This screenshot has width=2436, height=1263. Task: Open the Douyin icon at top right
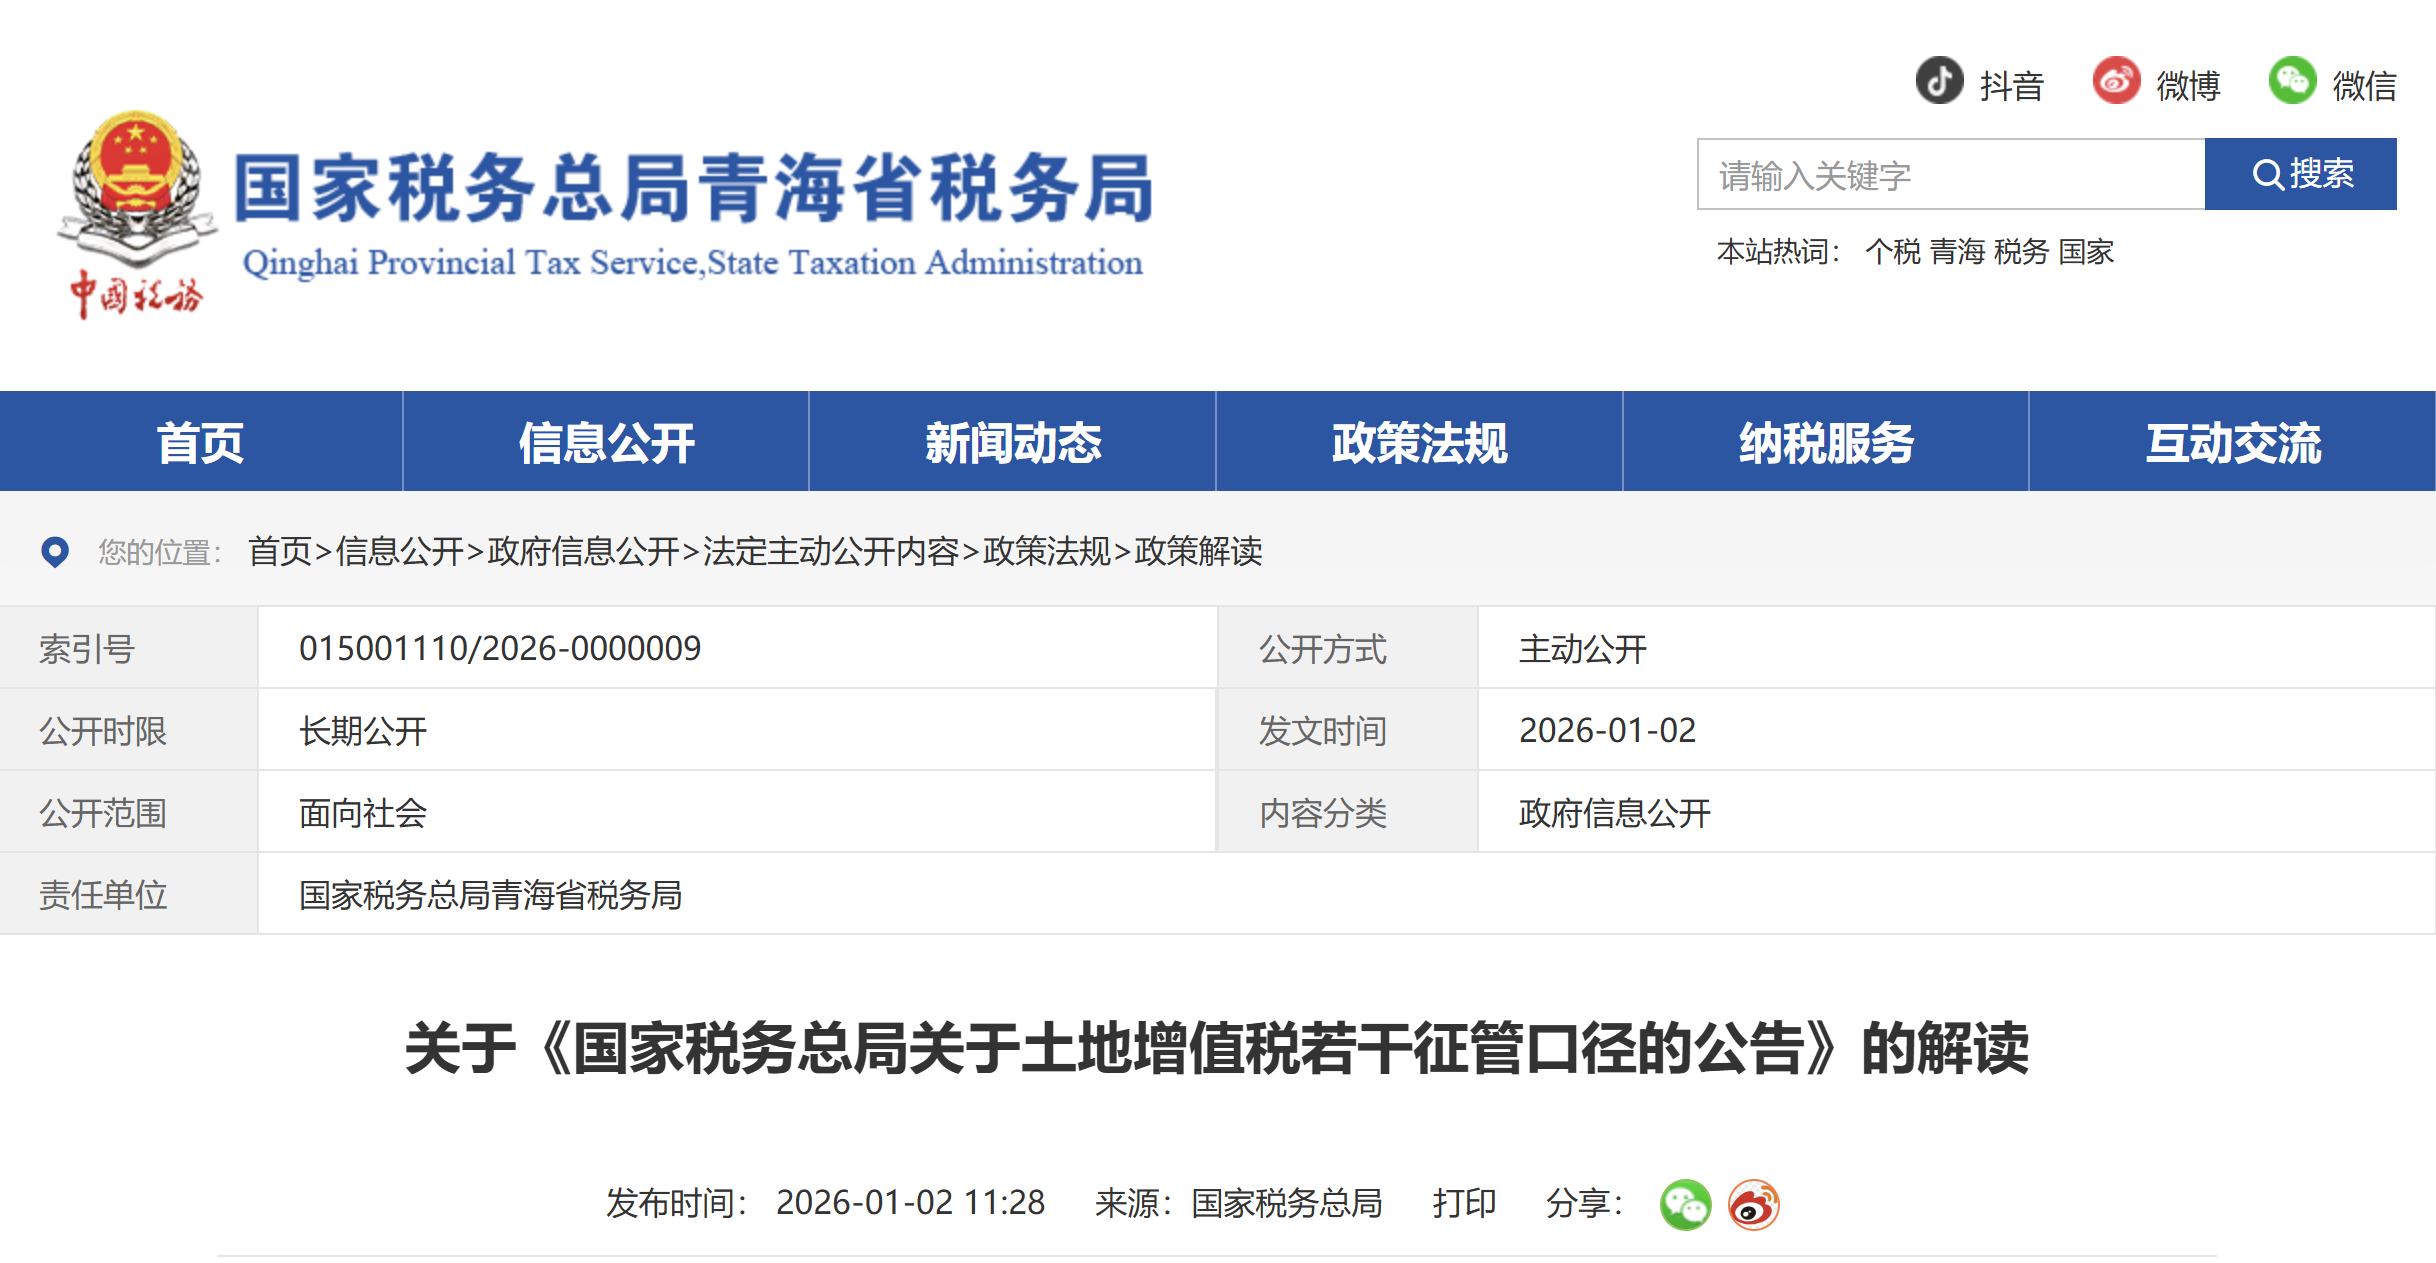pos(1940,84)
